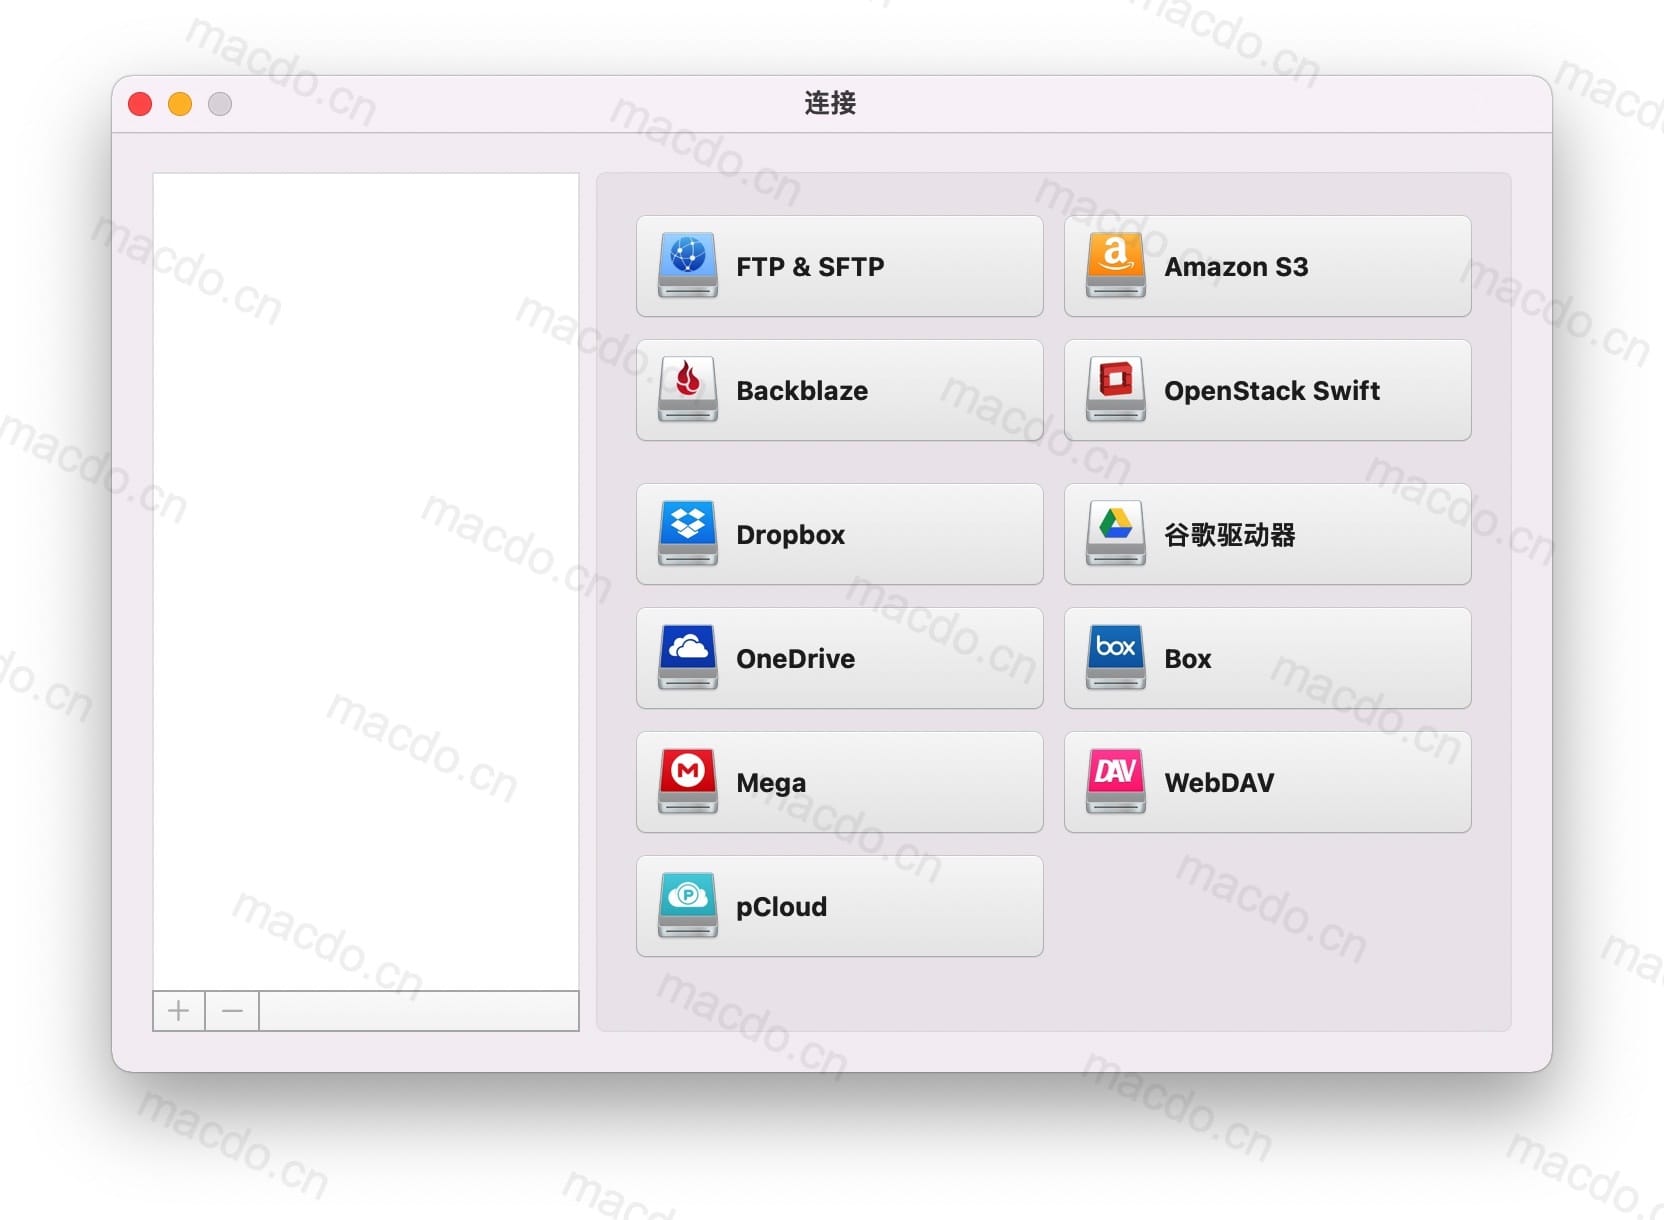Select the OpenStack Swift label
The image size is (1664, 1220).
pos(1272,391)
